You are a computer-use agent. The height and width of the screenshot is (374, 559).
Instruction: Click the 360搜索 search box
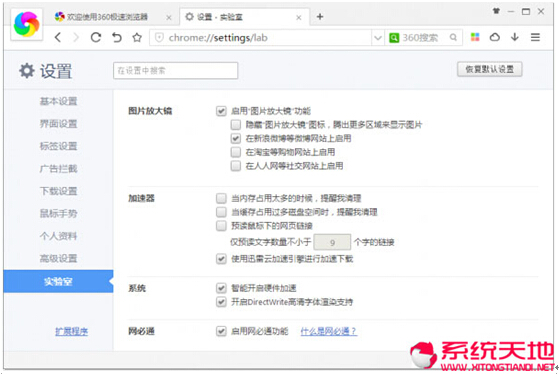point(424,37)
